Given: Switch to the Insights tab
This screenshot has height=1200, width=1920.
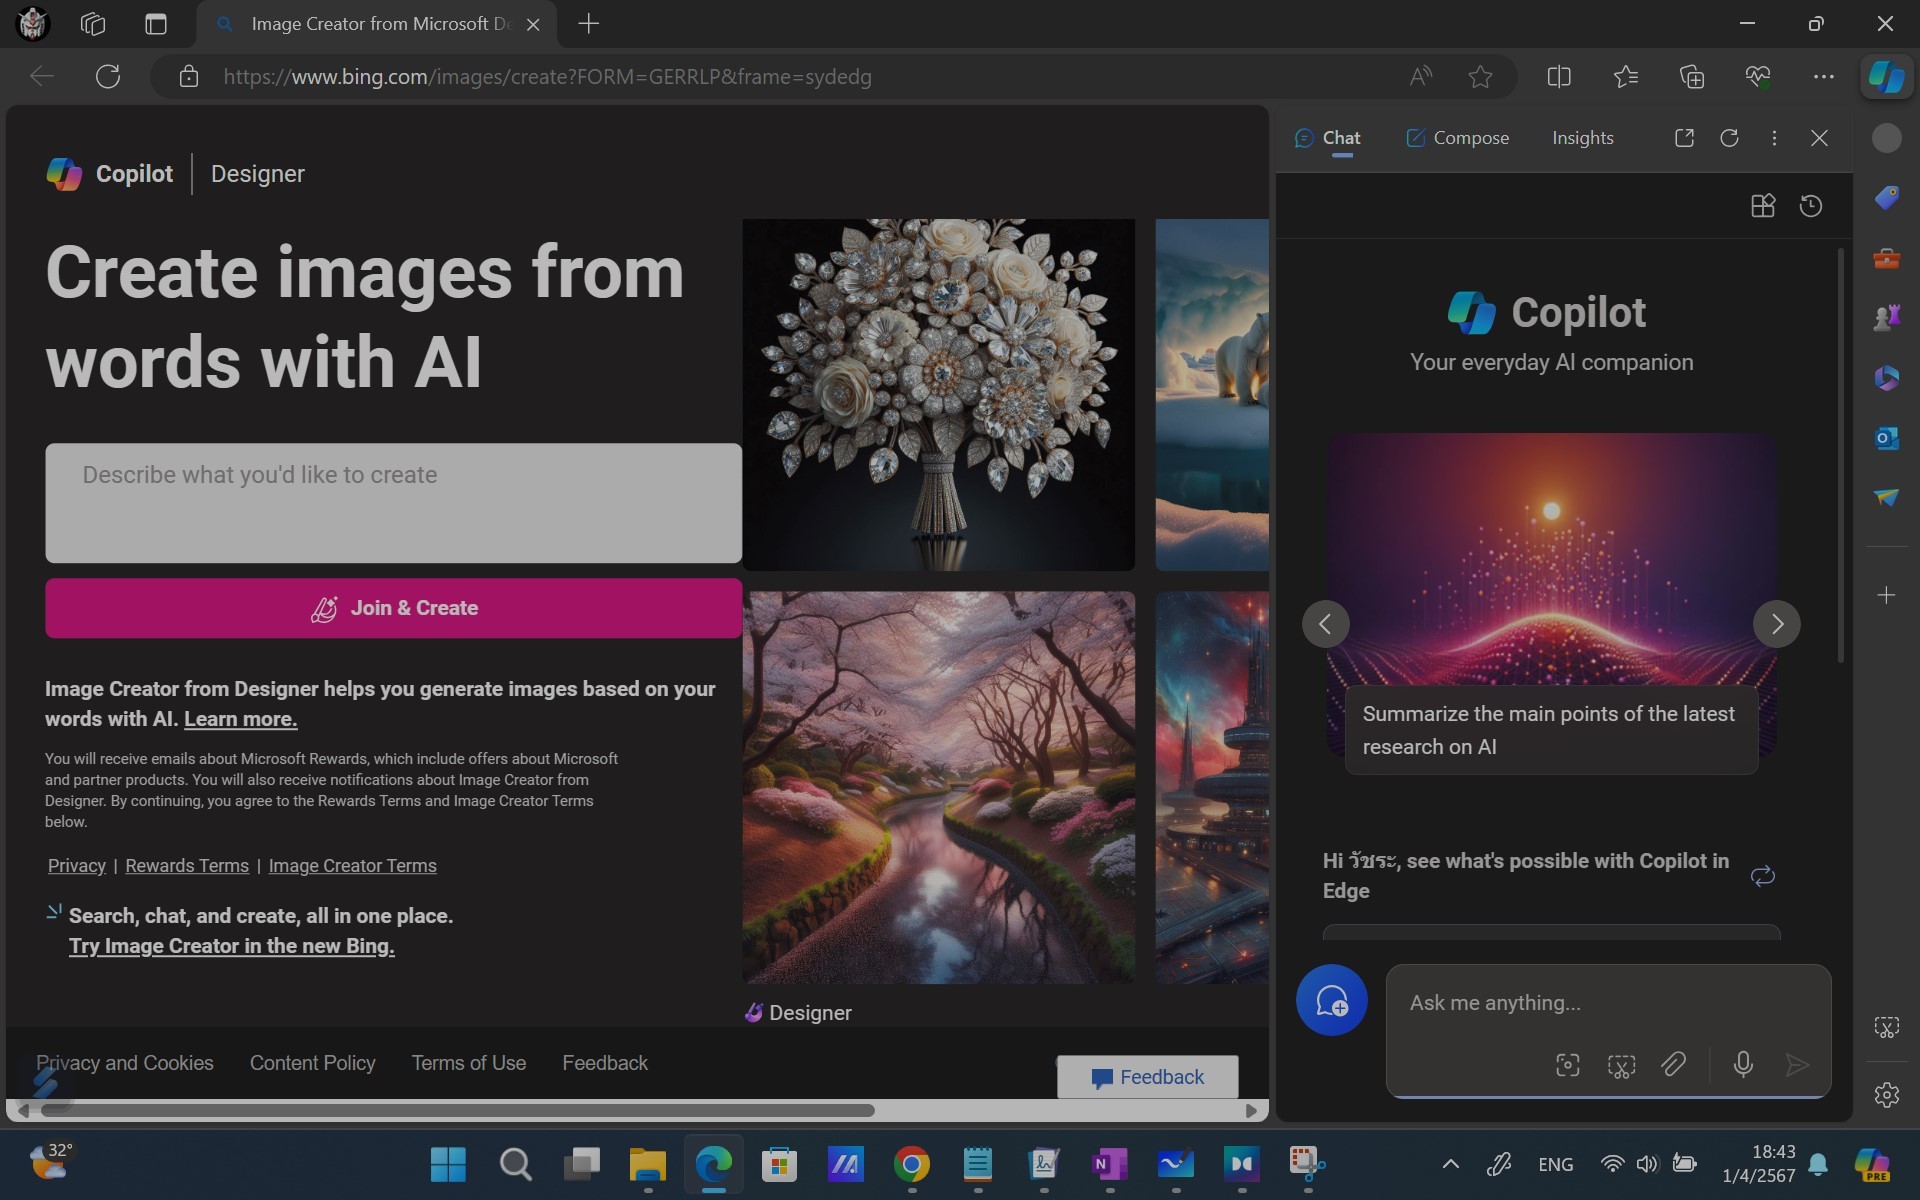Looking at the screenshot, I should coord(1582,138).
